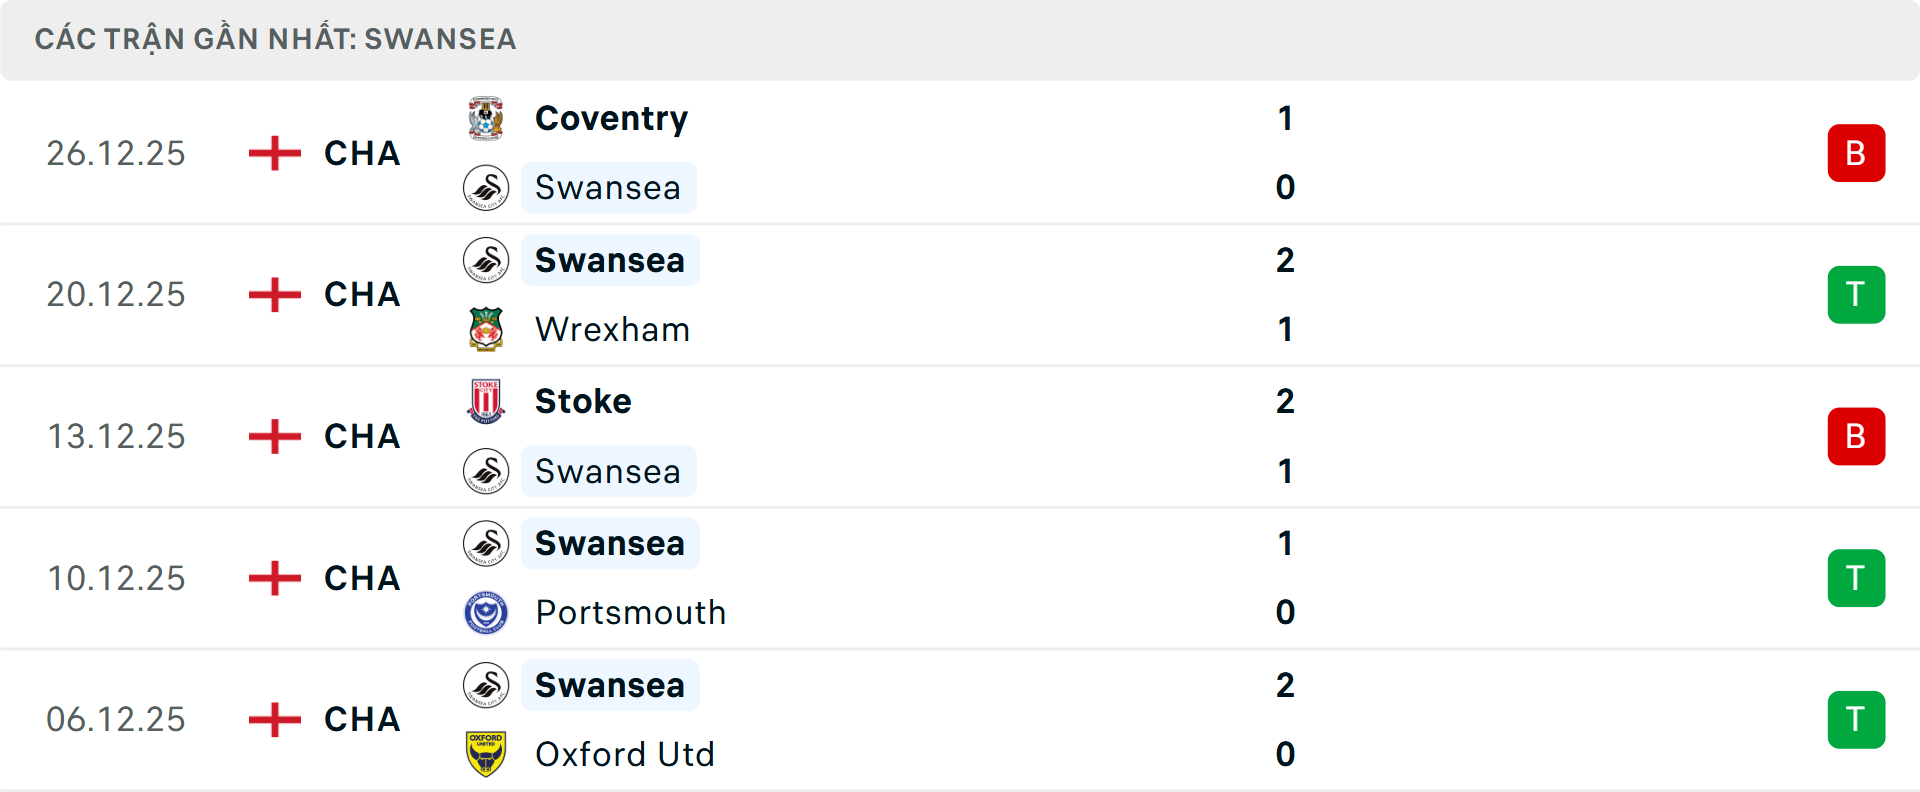This screenshot has width=1920, height=792.
Task: Click the Wrexham club badge
Action: (486, 329)
